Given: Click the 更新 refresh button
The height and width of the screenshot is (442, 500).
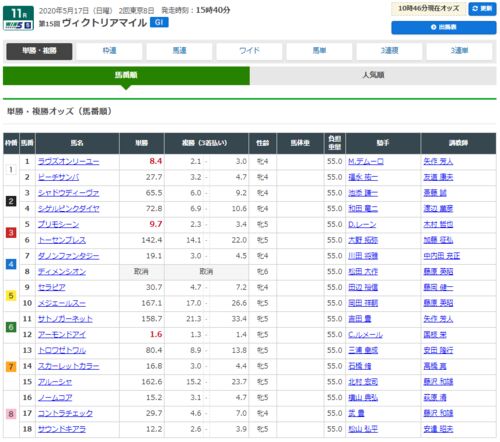Looking at the screenshot, I should click(x=482, y=8).
